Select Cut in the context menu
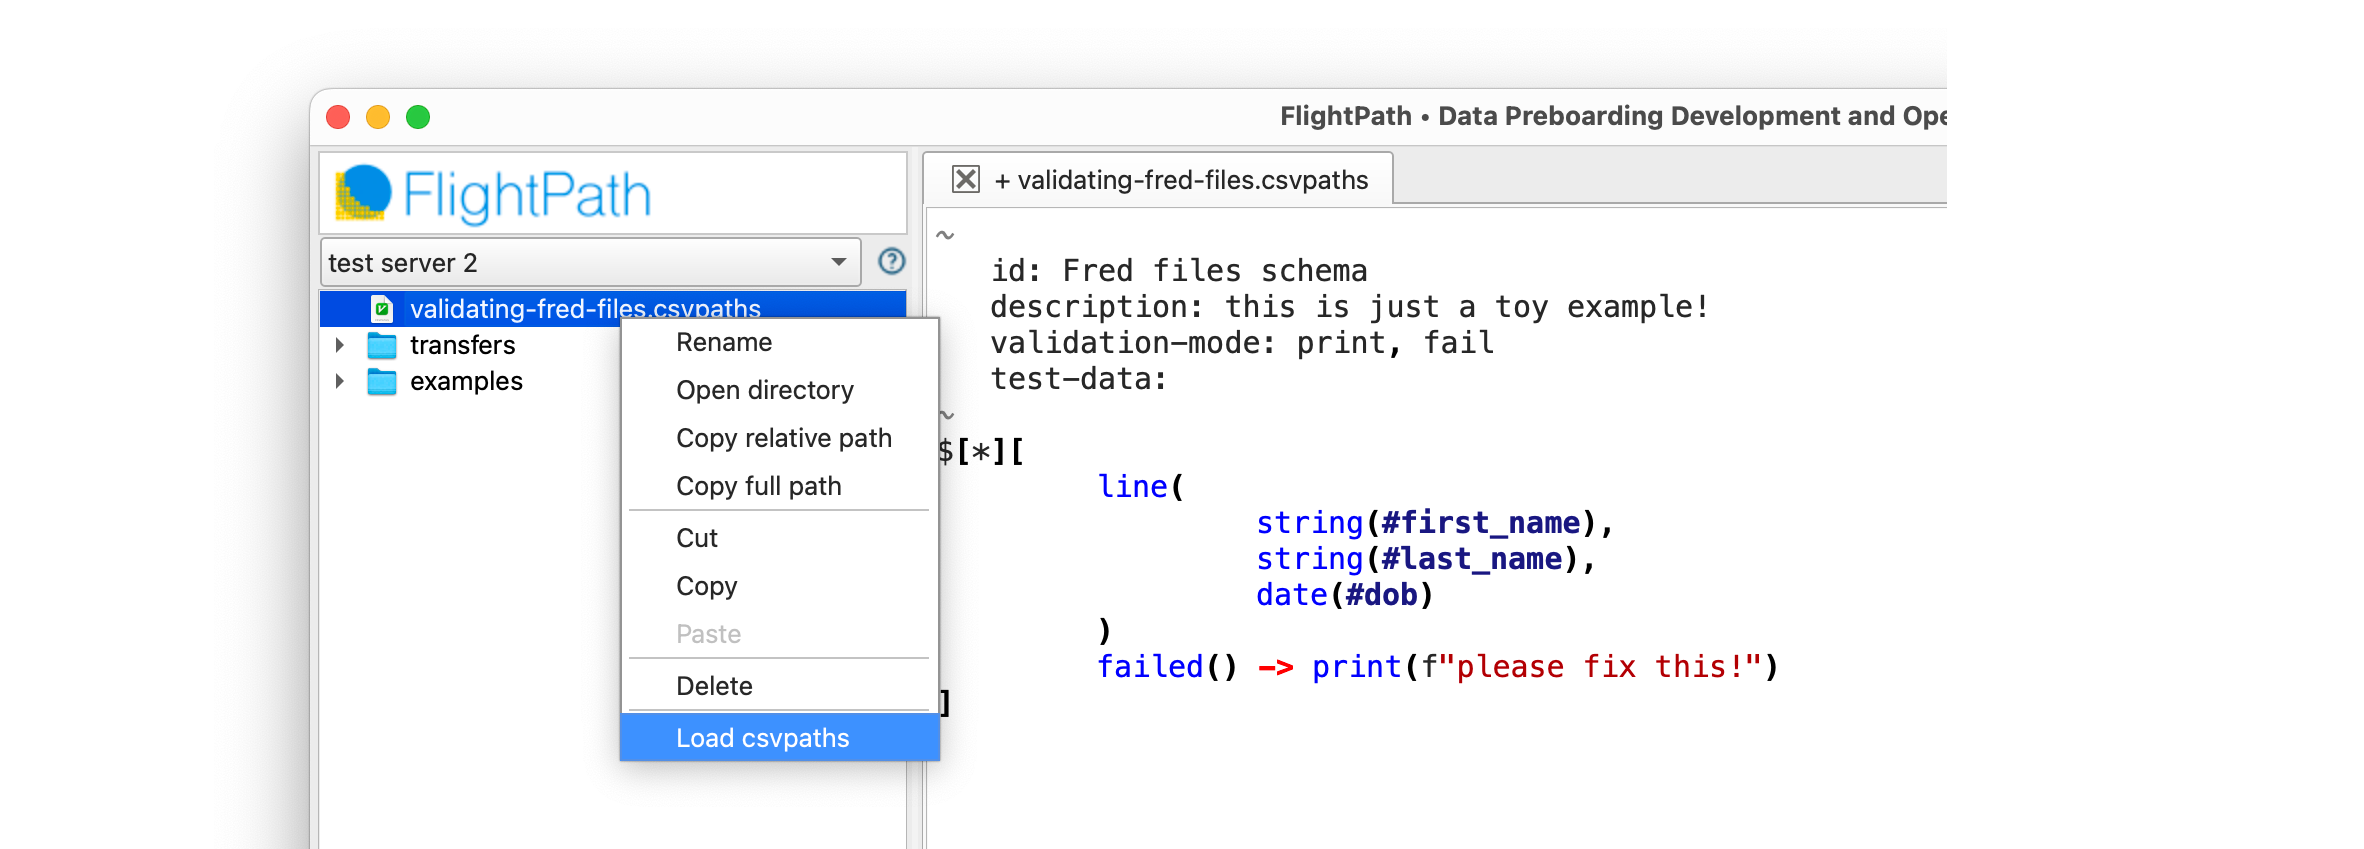Viewport: 2364px width, 849px height. (x=697, y=539)
